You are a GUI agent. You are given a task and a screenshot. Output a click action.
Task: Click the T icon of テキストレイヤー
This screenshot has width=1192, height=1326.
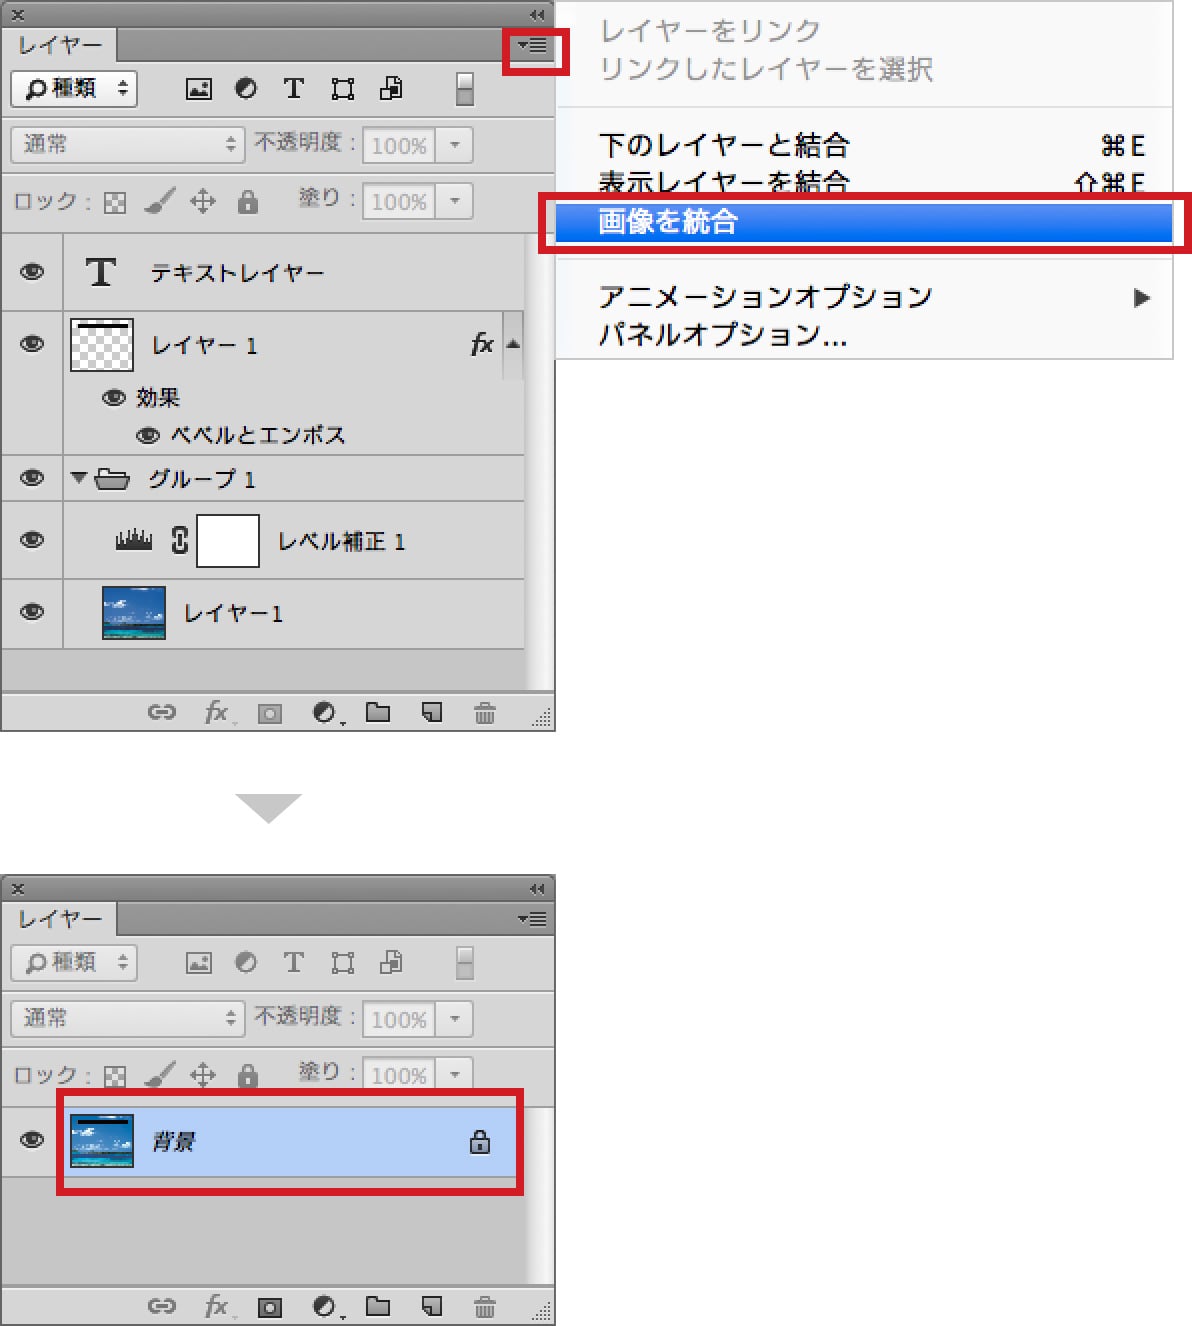pos(100,272)
